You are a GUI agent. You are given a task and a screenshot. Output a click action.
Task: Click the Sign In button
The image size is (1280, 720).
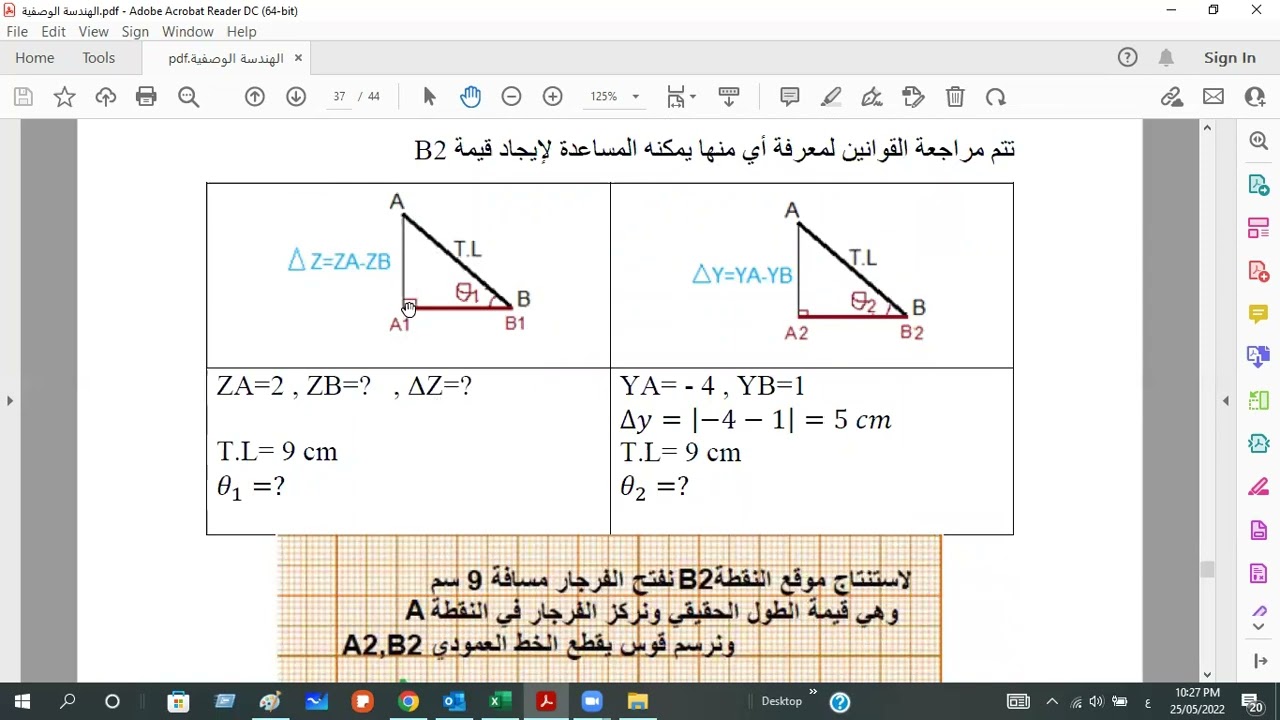coord(1230,58)
